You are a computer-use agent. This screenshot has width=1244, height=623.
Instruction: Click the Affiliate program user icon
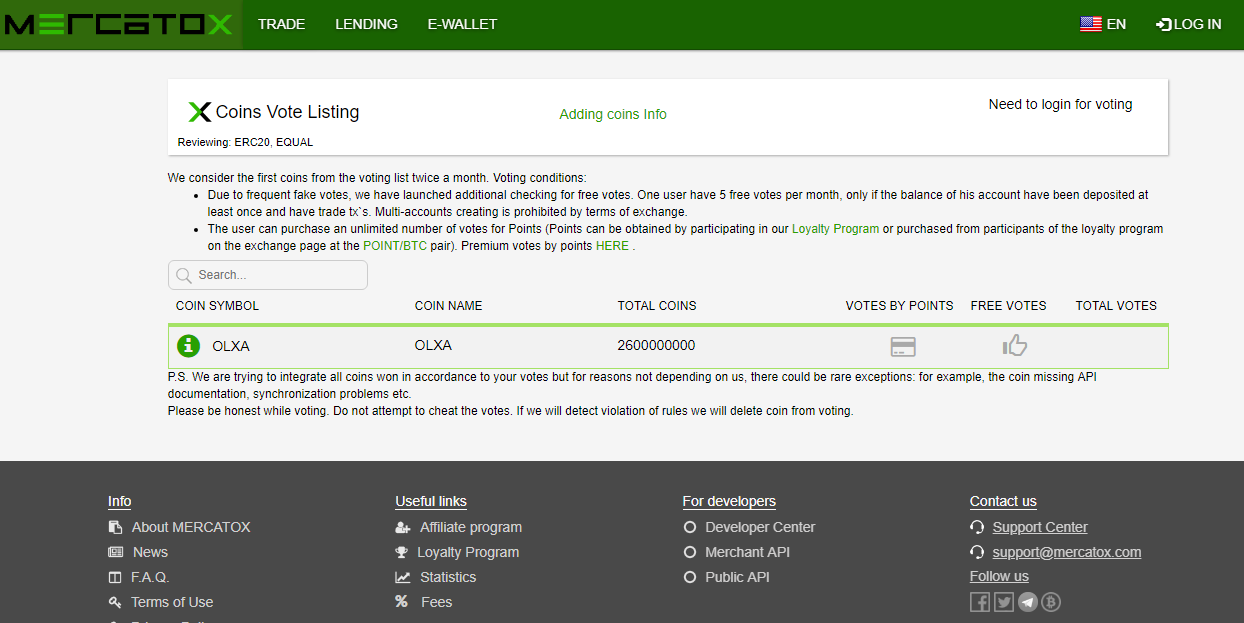coord(403,527)
